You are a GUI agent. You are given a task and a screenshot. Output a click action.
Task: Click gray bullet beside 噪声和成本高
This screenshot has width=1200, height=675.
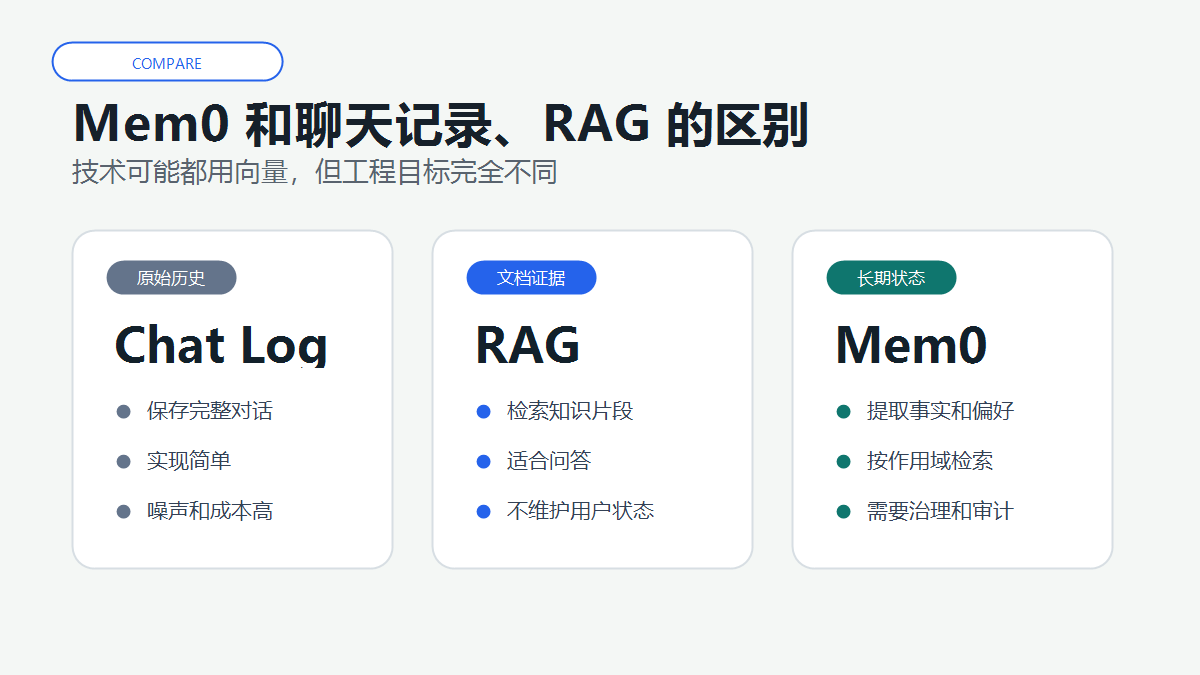tap(124, 511)
